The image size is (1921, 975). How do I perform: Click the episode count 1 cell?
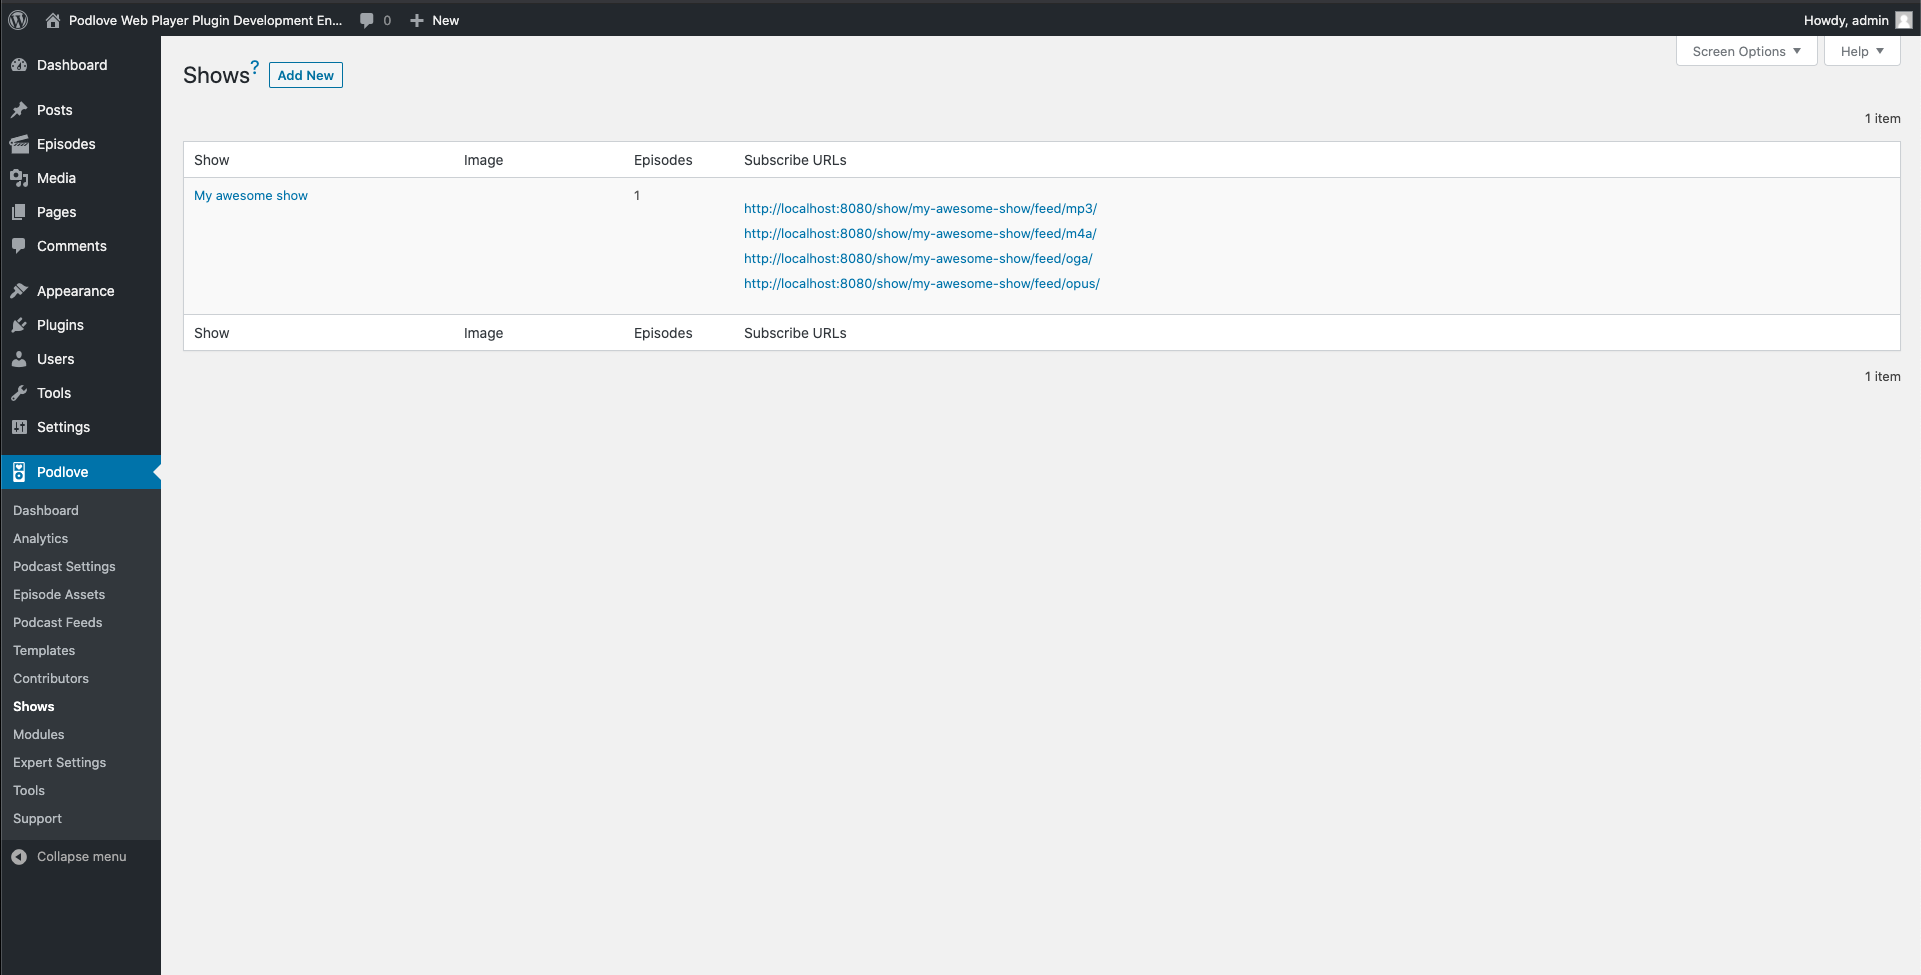pyautogui.click(x=637, y=195)
